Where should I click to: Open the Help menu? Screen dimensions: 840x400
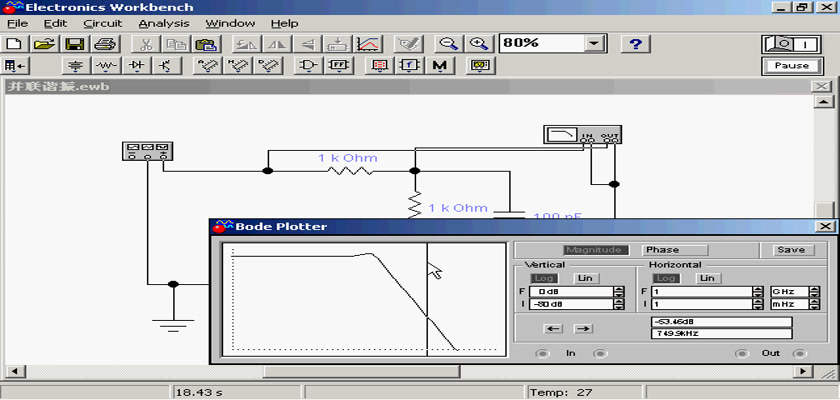tap(284, 24)
